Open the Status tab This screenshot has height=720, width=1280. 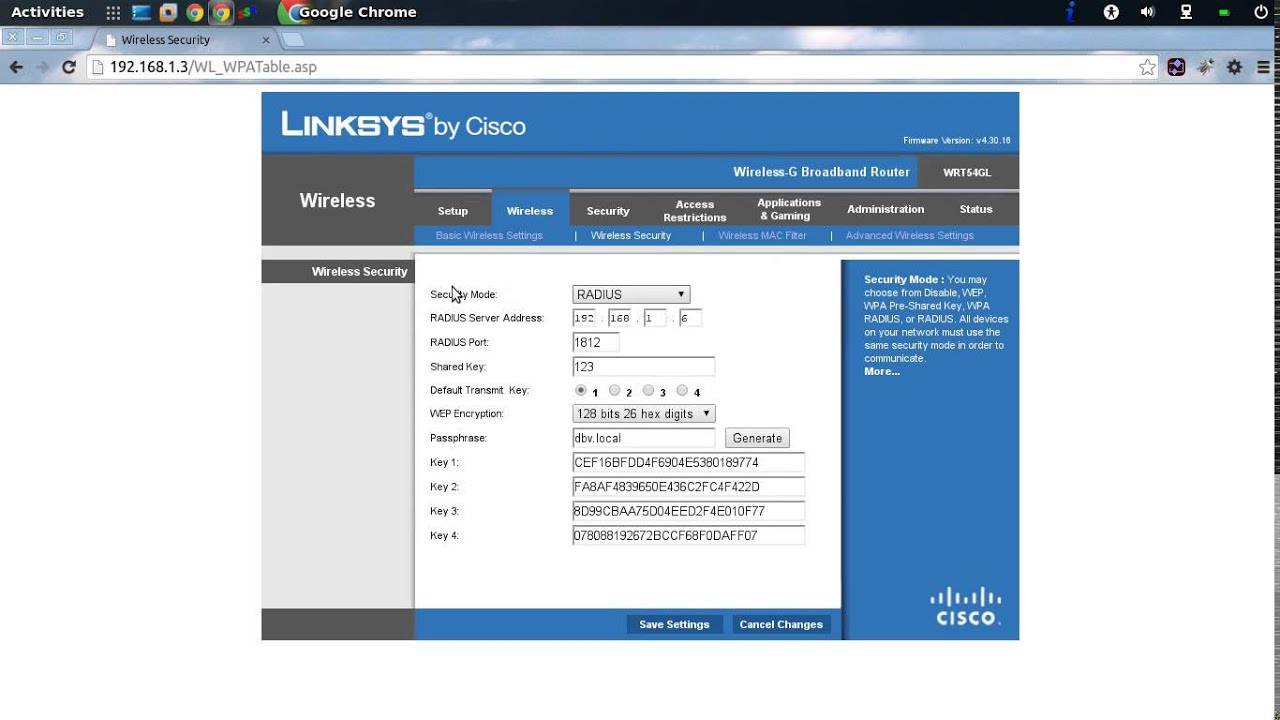[976, 209]
